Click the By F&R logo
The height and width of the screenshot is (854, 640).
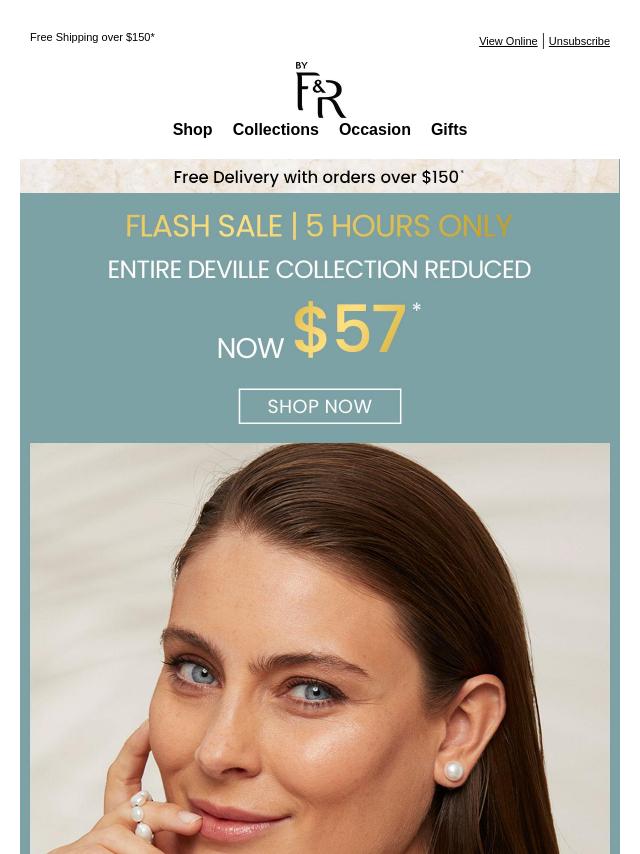click(x=320, y=89)
